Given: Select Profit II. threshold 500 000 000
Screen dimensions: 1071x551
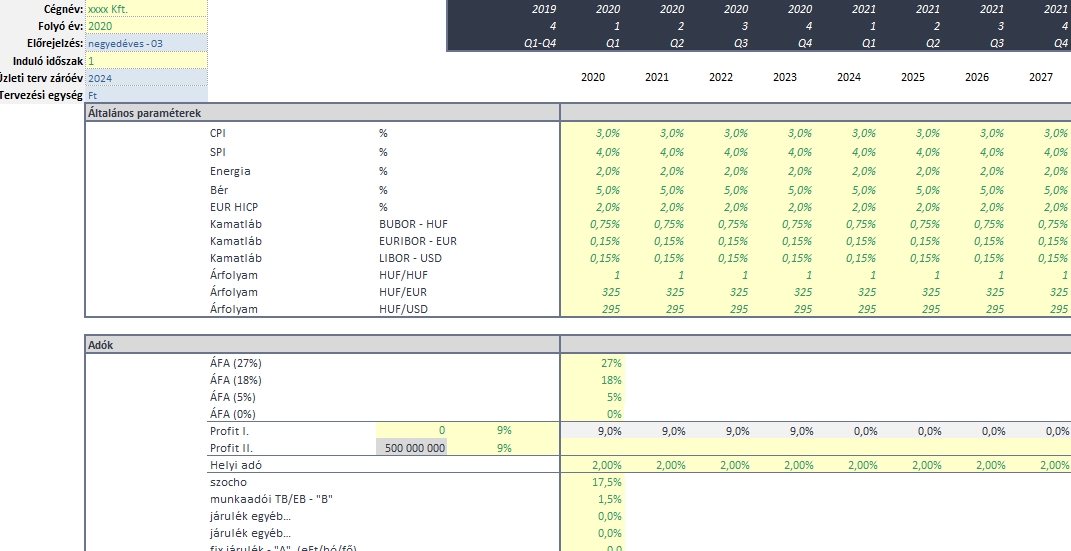Looking at the screenshot, I should (x=412, y=448).
